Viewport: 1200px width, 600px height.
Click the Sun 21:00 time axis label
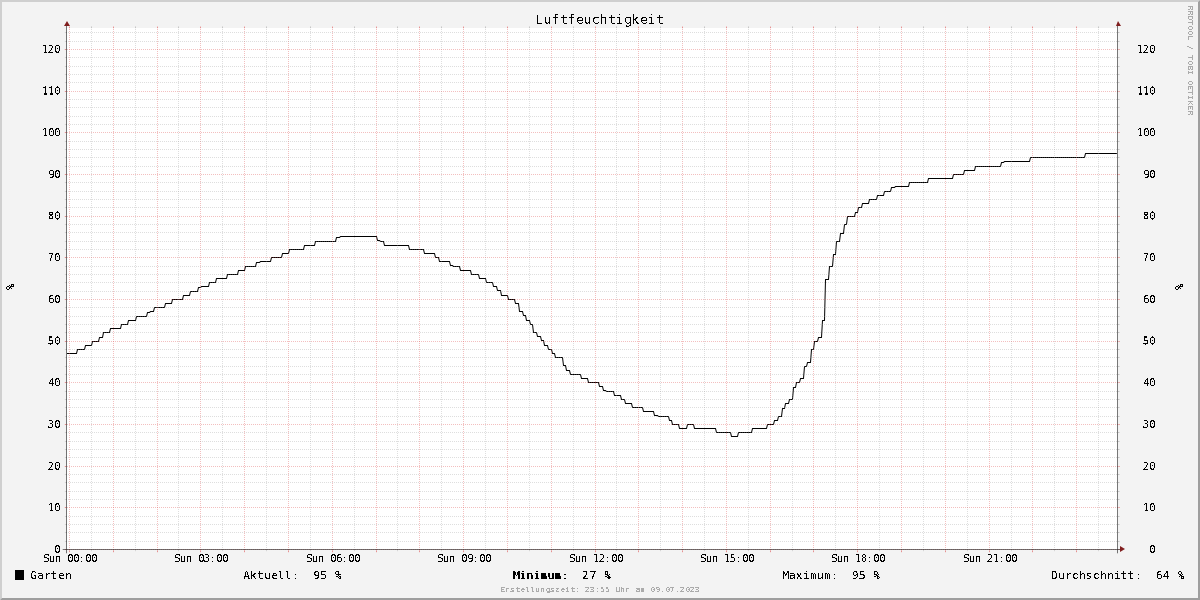pos(990,558)
